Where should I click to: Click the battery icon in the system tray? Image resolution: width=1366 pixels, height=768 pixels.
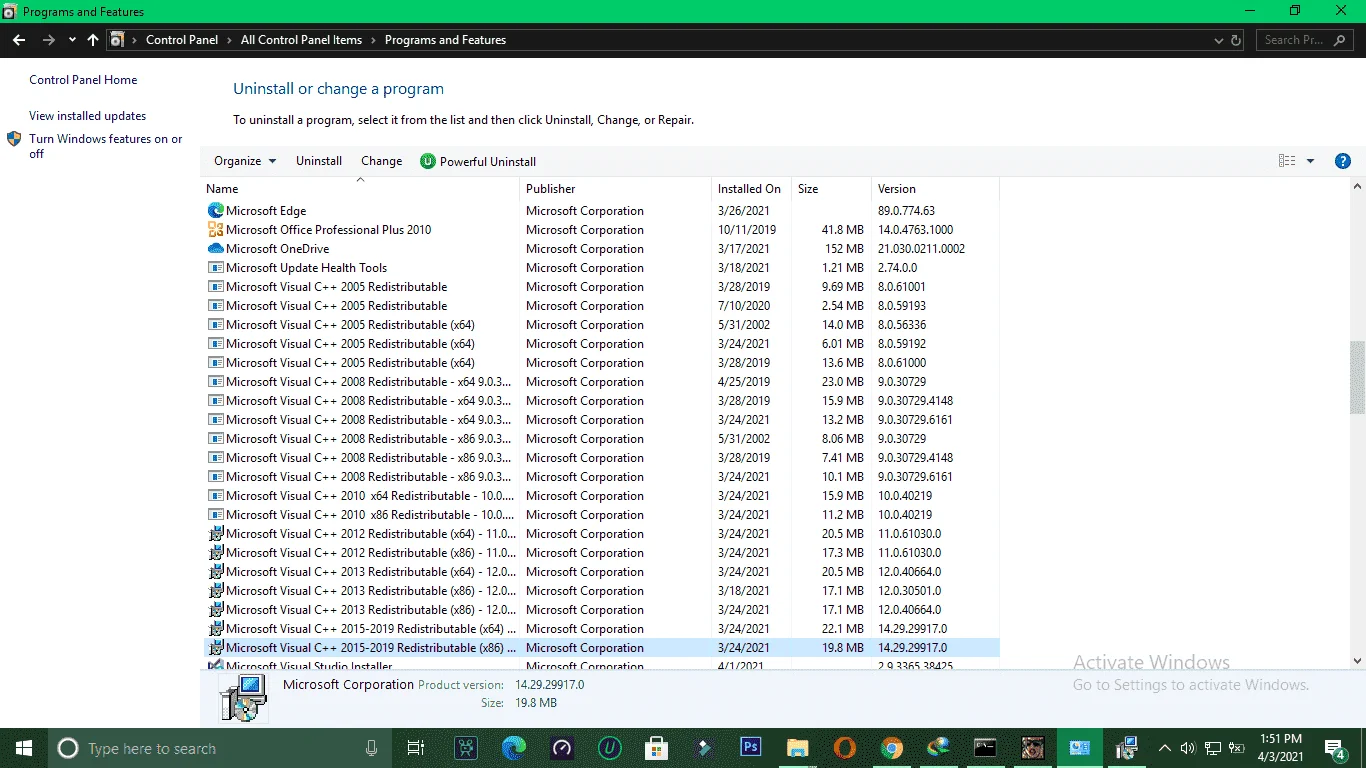point(1236,748)
